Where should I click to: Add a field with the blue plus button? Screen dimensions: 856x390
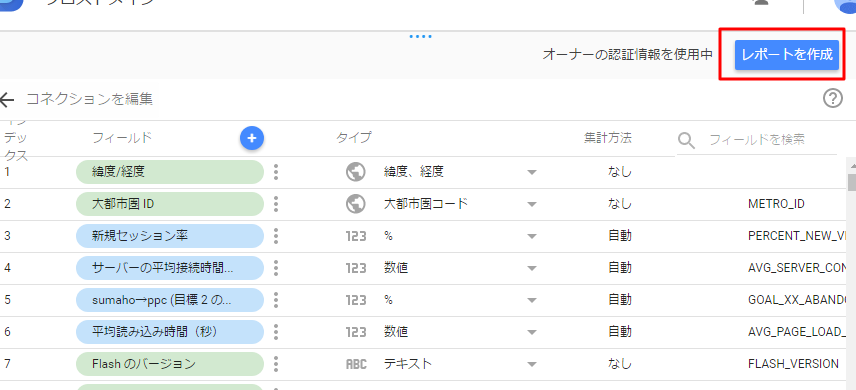click(x=252, y=138)
